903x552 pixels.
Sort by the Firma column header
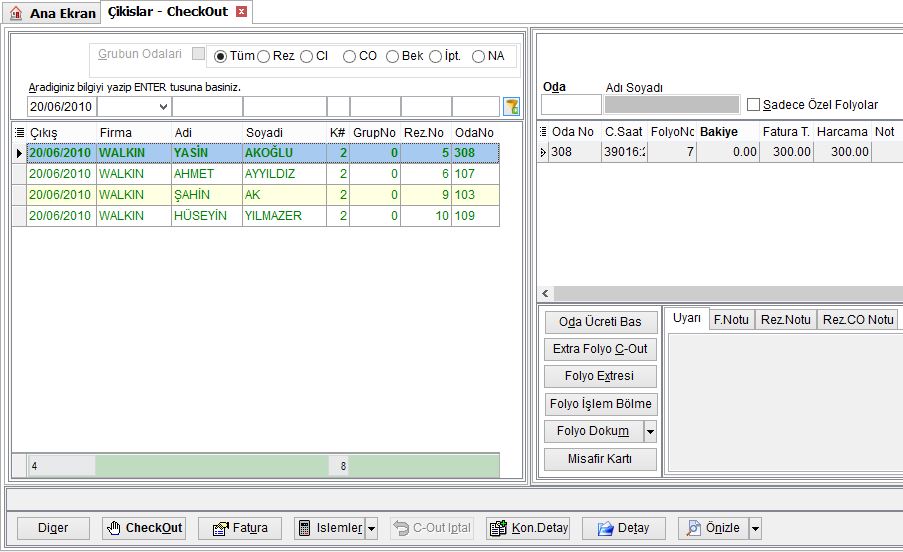(x=134, y=132)
